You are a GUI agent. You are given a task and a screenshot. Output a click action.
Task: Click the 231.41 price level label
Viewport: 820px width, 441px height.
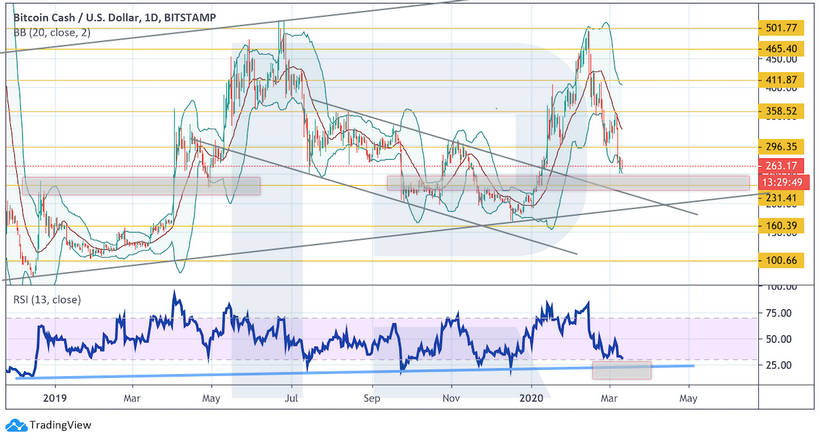coord(781,199)
